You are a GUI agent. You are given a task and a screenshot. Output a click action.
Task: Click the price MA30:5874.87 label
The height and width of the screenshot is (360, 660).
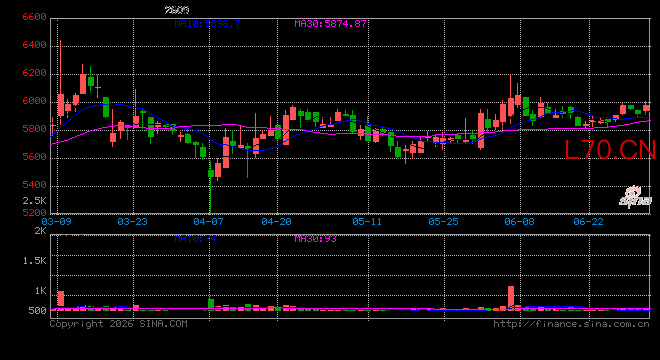[x=330, y=24]
